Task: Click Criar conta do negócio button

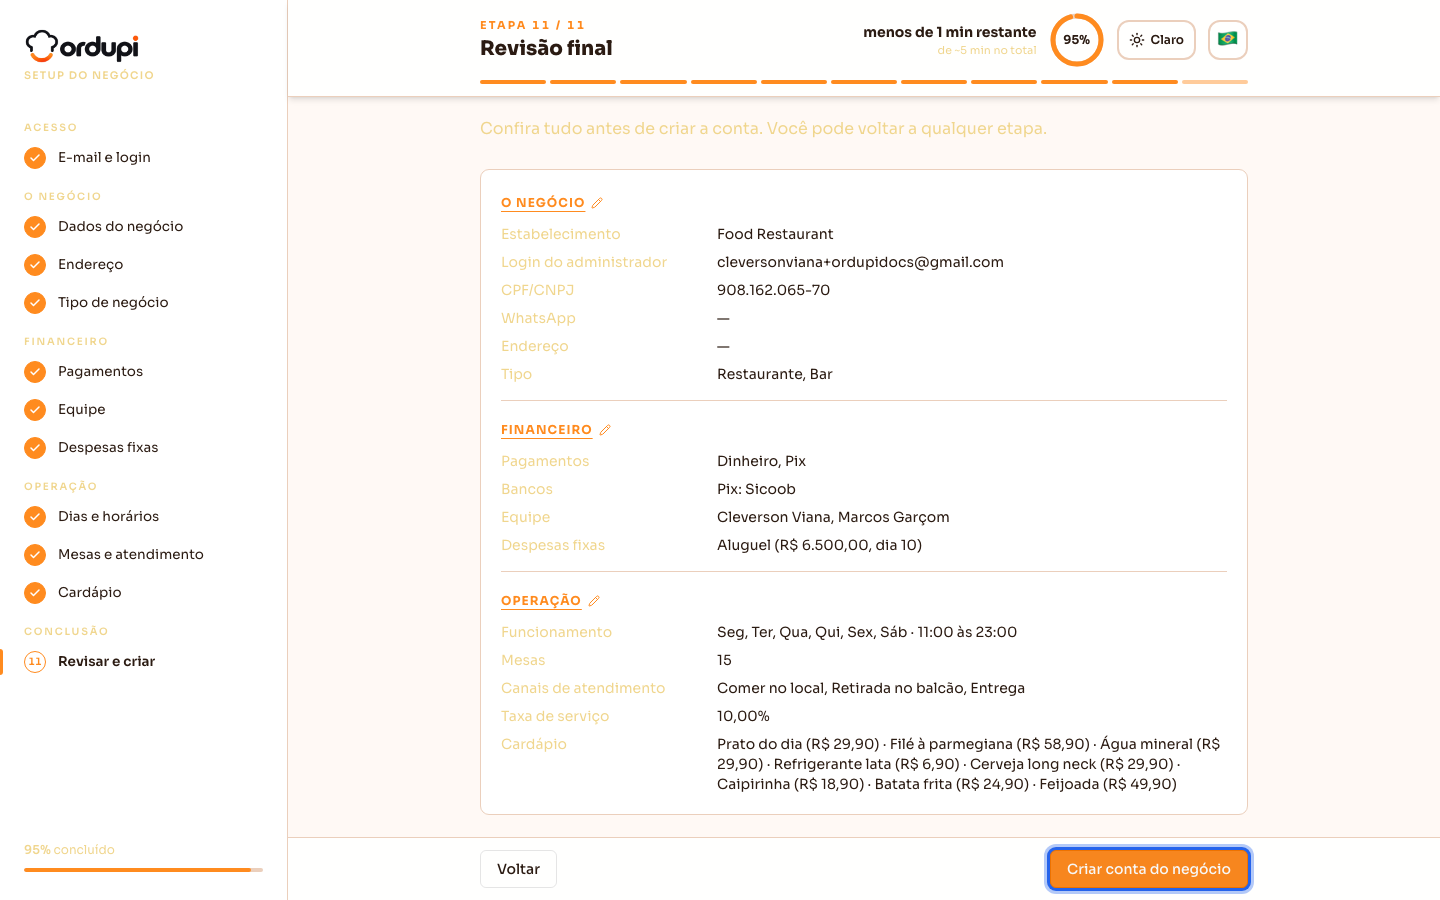Action: tap(1149, 869)
